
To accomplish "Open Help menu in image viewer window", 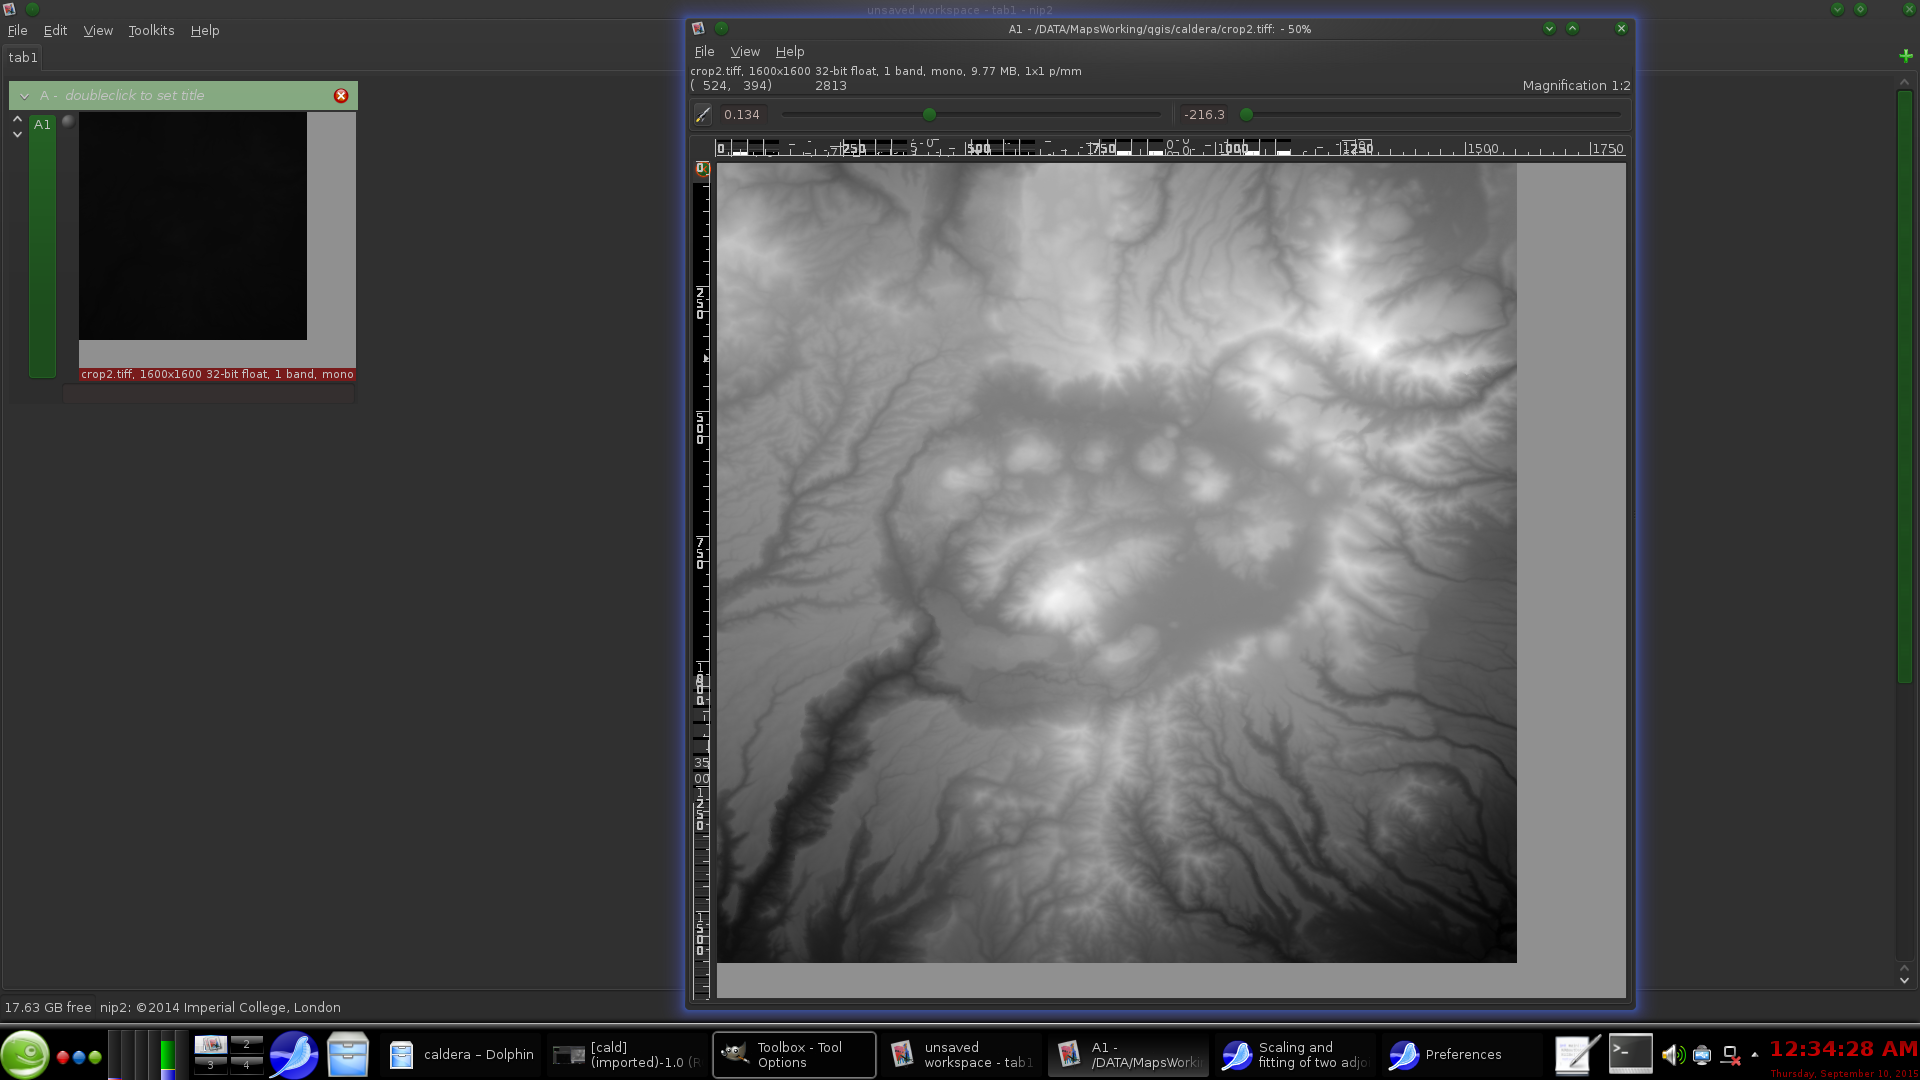I will [790, 52].
